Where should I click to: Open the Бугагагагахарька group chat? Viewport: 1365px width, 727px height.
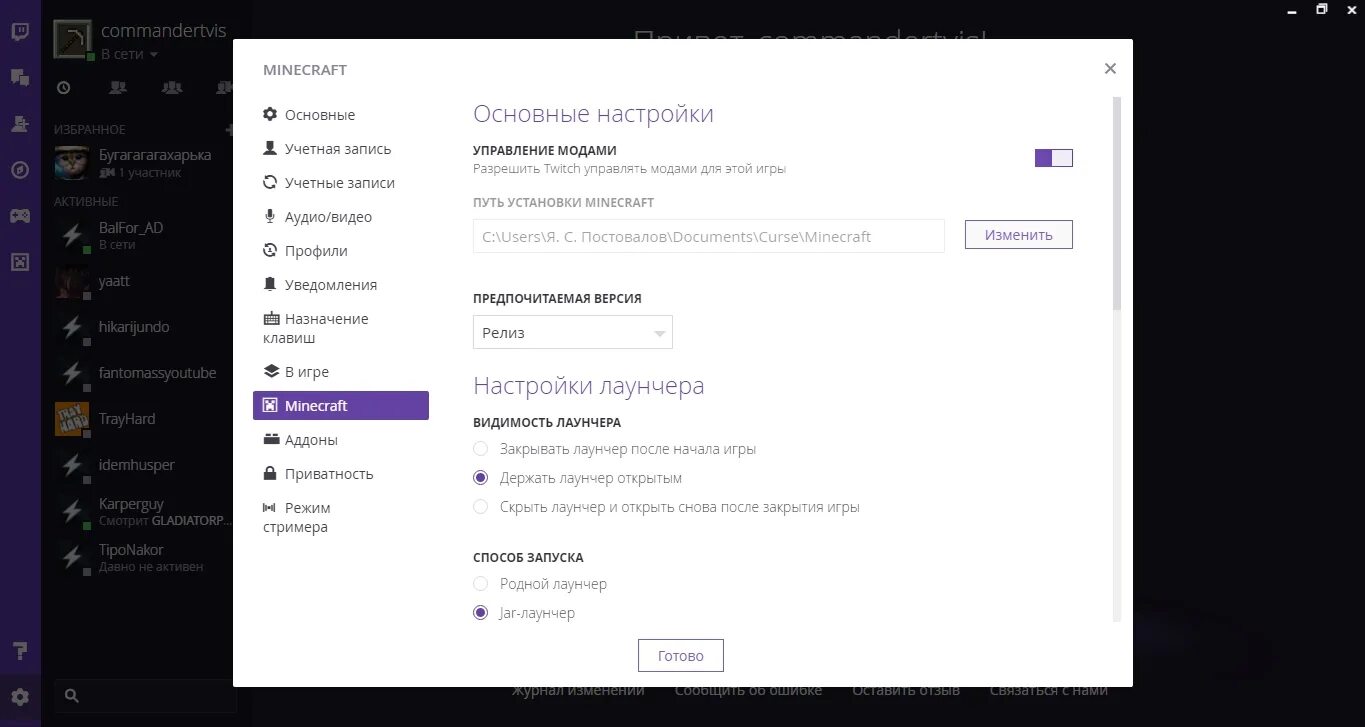click(x=145, y=163)
